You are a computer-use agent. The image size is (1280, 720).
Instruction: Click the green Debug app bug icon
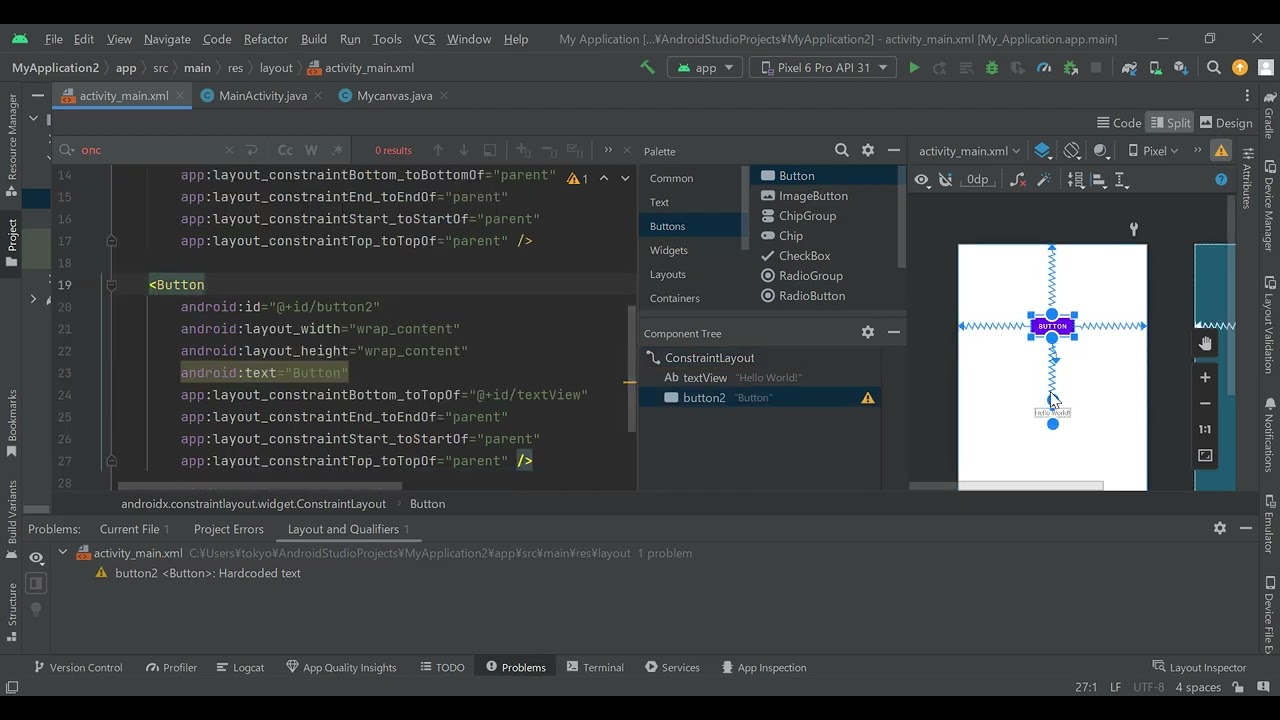[992, 68]
